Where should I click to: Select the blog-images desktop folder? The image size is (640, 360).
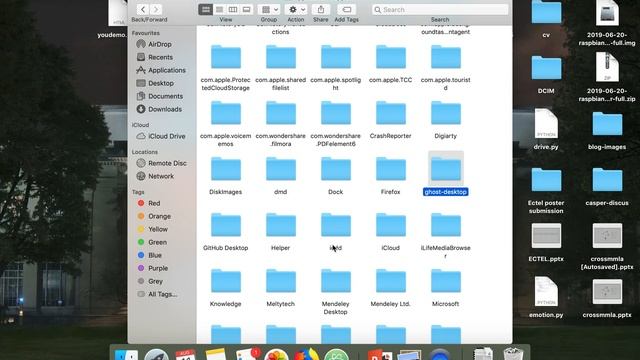607,124
